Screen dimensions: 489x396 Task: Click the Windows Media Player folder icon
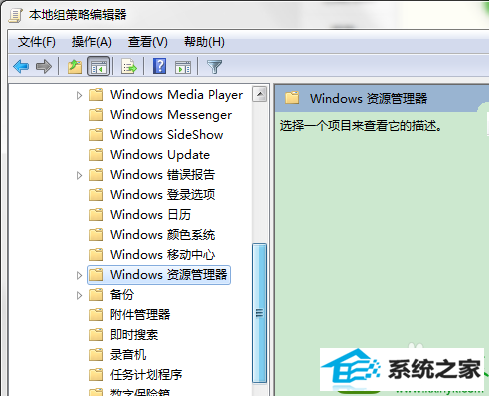[96, 95]
